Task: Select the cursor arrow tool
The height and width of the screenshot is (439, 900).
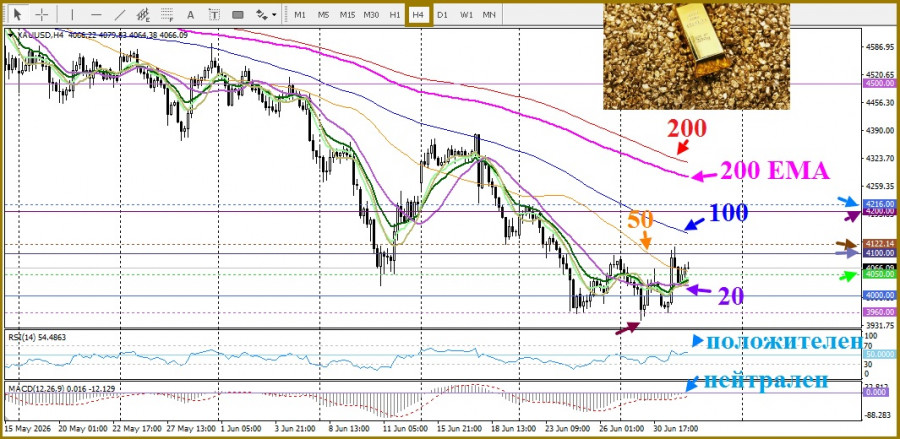Action: point(18,14)
